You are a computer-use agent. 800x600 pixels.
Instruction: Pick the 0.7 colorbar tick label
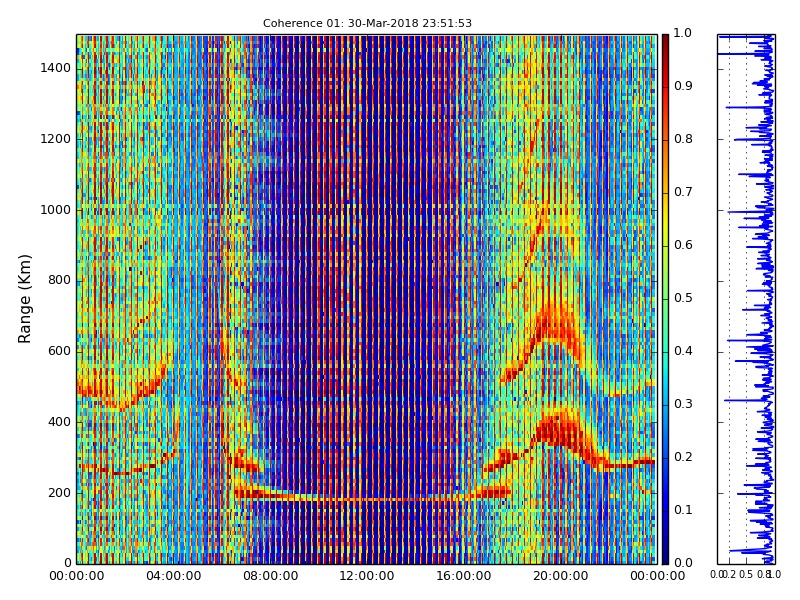point(683,192)
